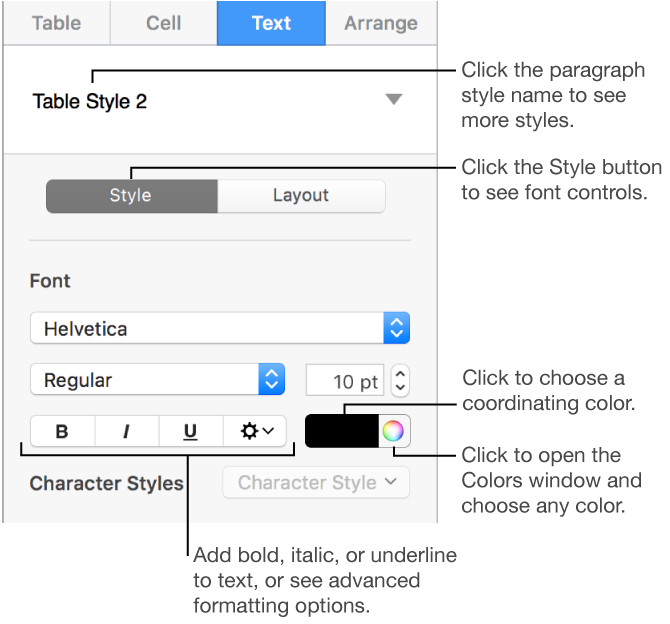Image resolution: width=670 pixels, height=624 pixels.
Task: Open the Character Style popup menu
Action: [x=316, y=483]
